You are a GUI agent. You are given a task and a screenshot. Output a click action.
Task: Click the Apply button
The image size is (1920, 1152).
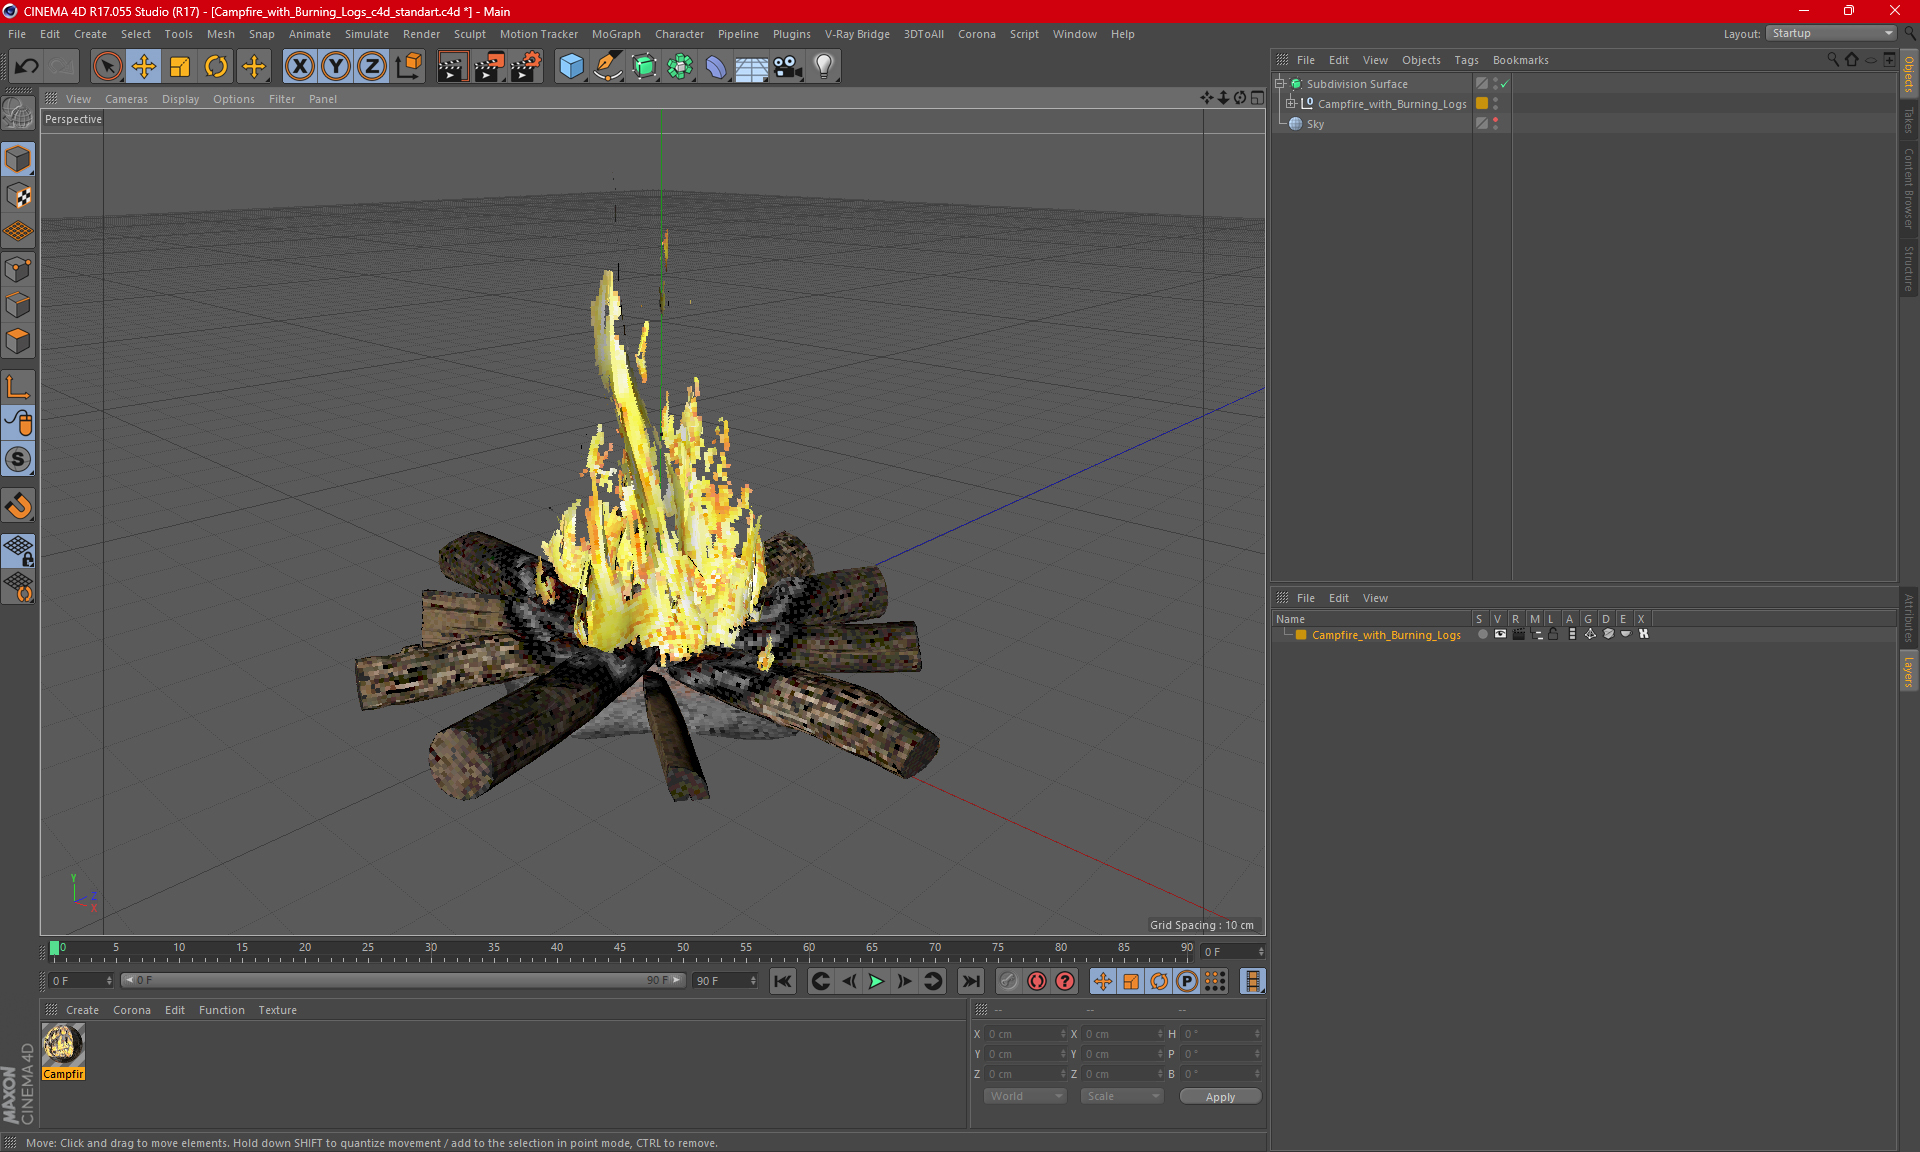click(x=1219, y=1097)
